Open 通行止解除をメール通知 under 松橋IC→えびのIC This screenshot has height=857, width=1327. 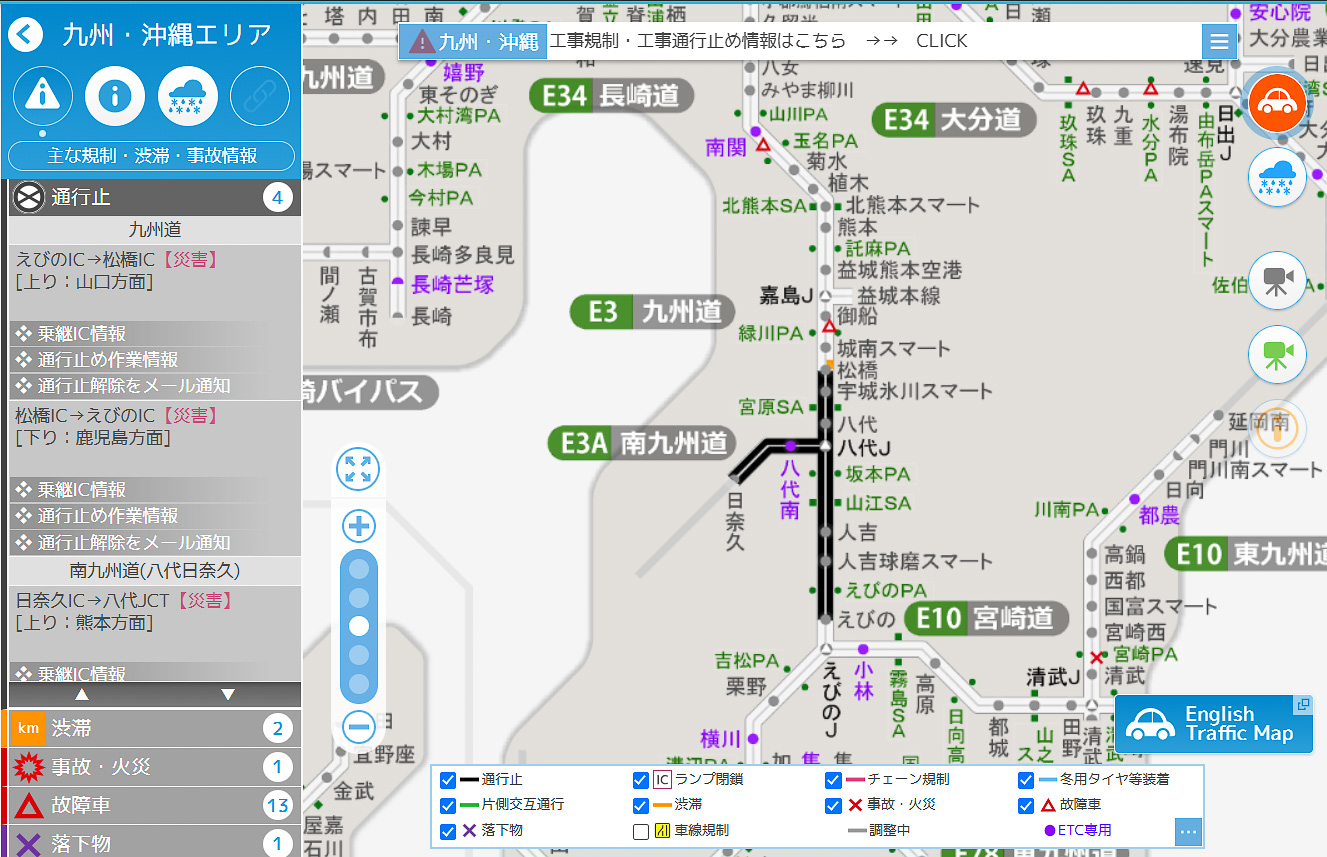[x=155, y=543]
